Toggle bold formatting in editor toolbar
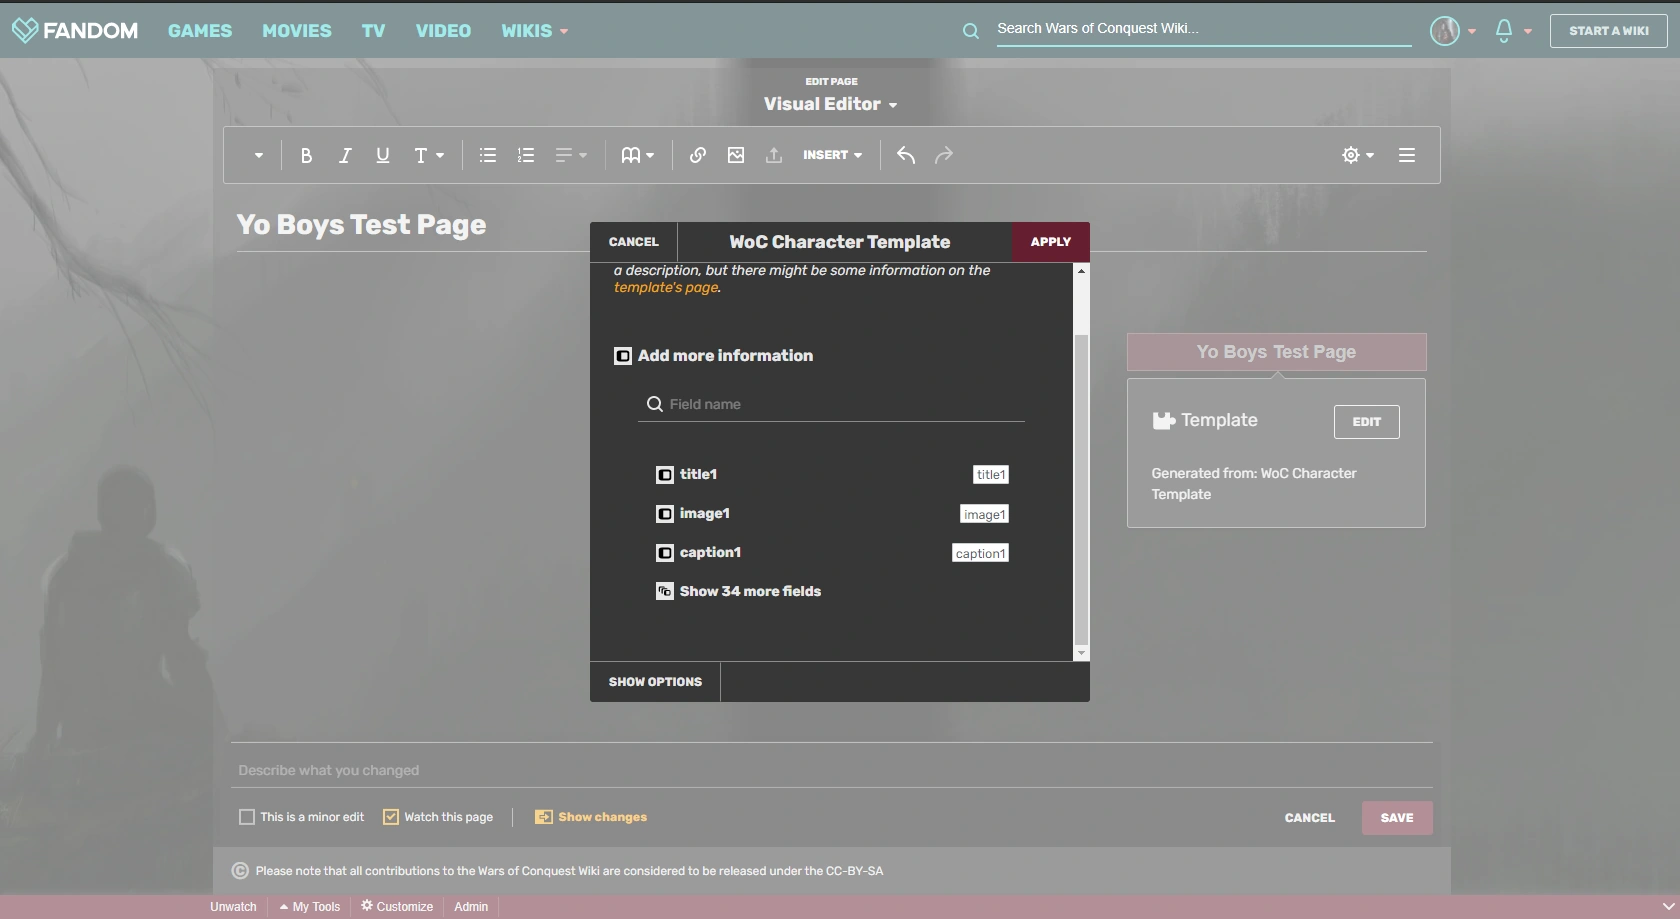This screenshot has height=919, width=1680. click(306, 155)
